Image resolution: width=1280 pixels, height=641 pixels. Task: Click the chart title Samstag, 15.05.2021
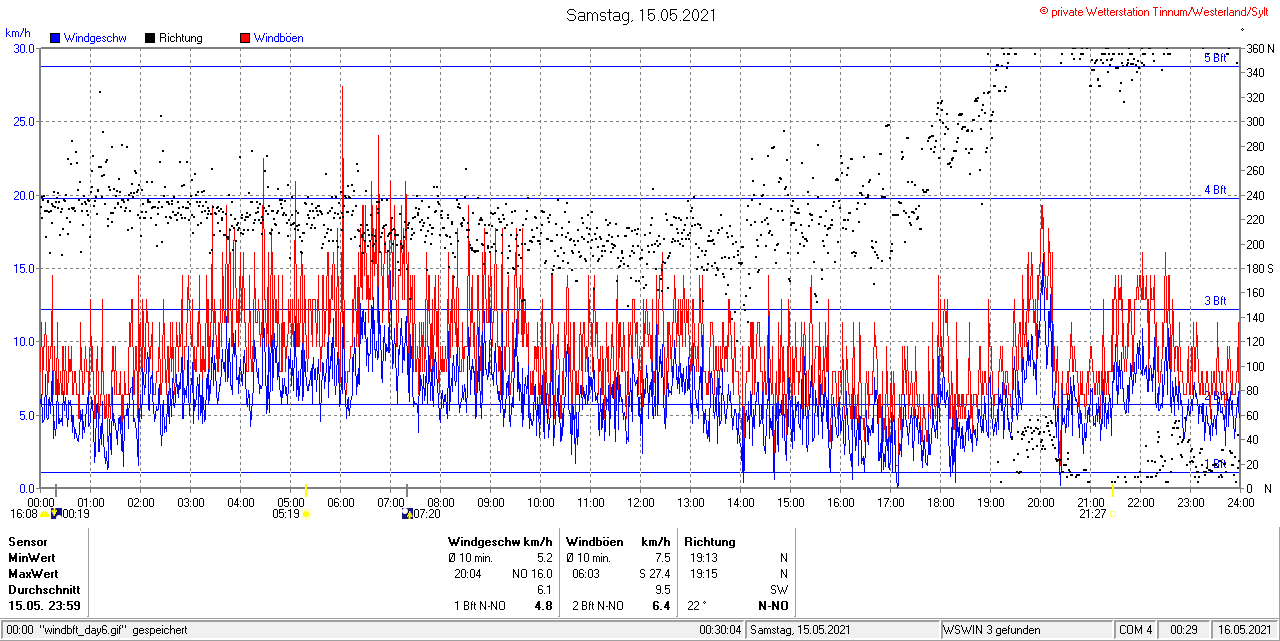pyautogui.click(x=641, y=15)
